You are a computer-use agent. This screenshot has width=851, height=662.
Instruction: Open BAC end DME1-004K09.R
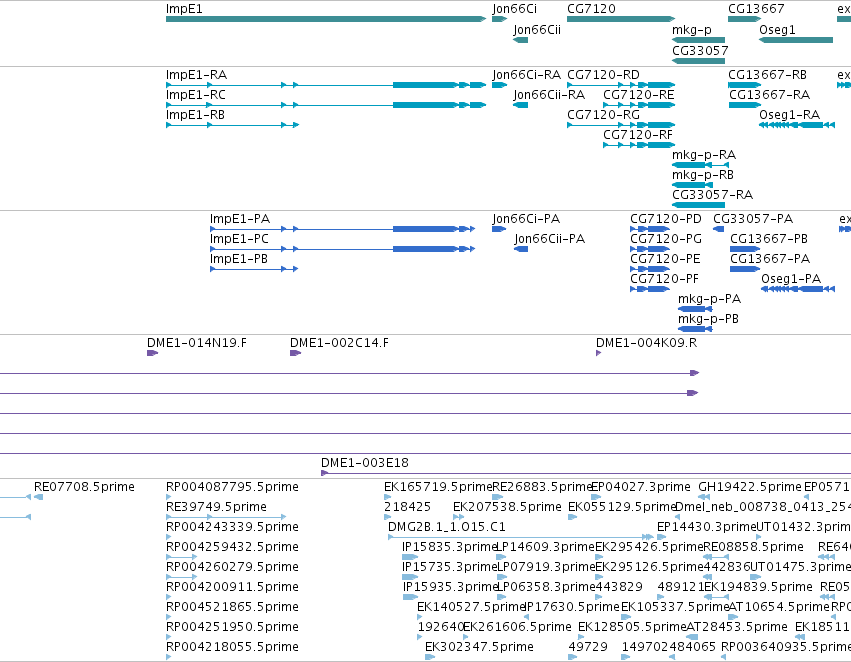coord(646,343)
